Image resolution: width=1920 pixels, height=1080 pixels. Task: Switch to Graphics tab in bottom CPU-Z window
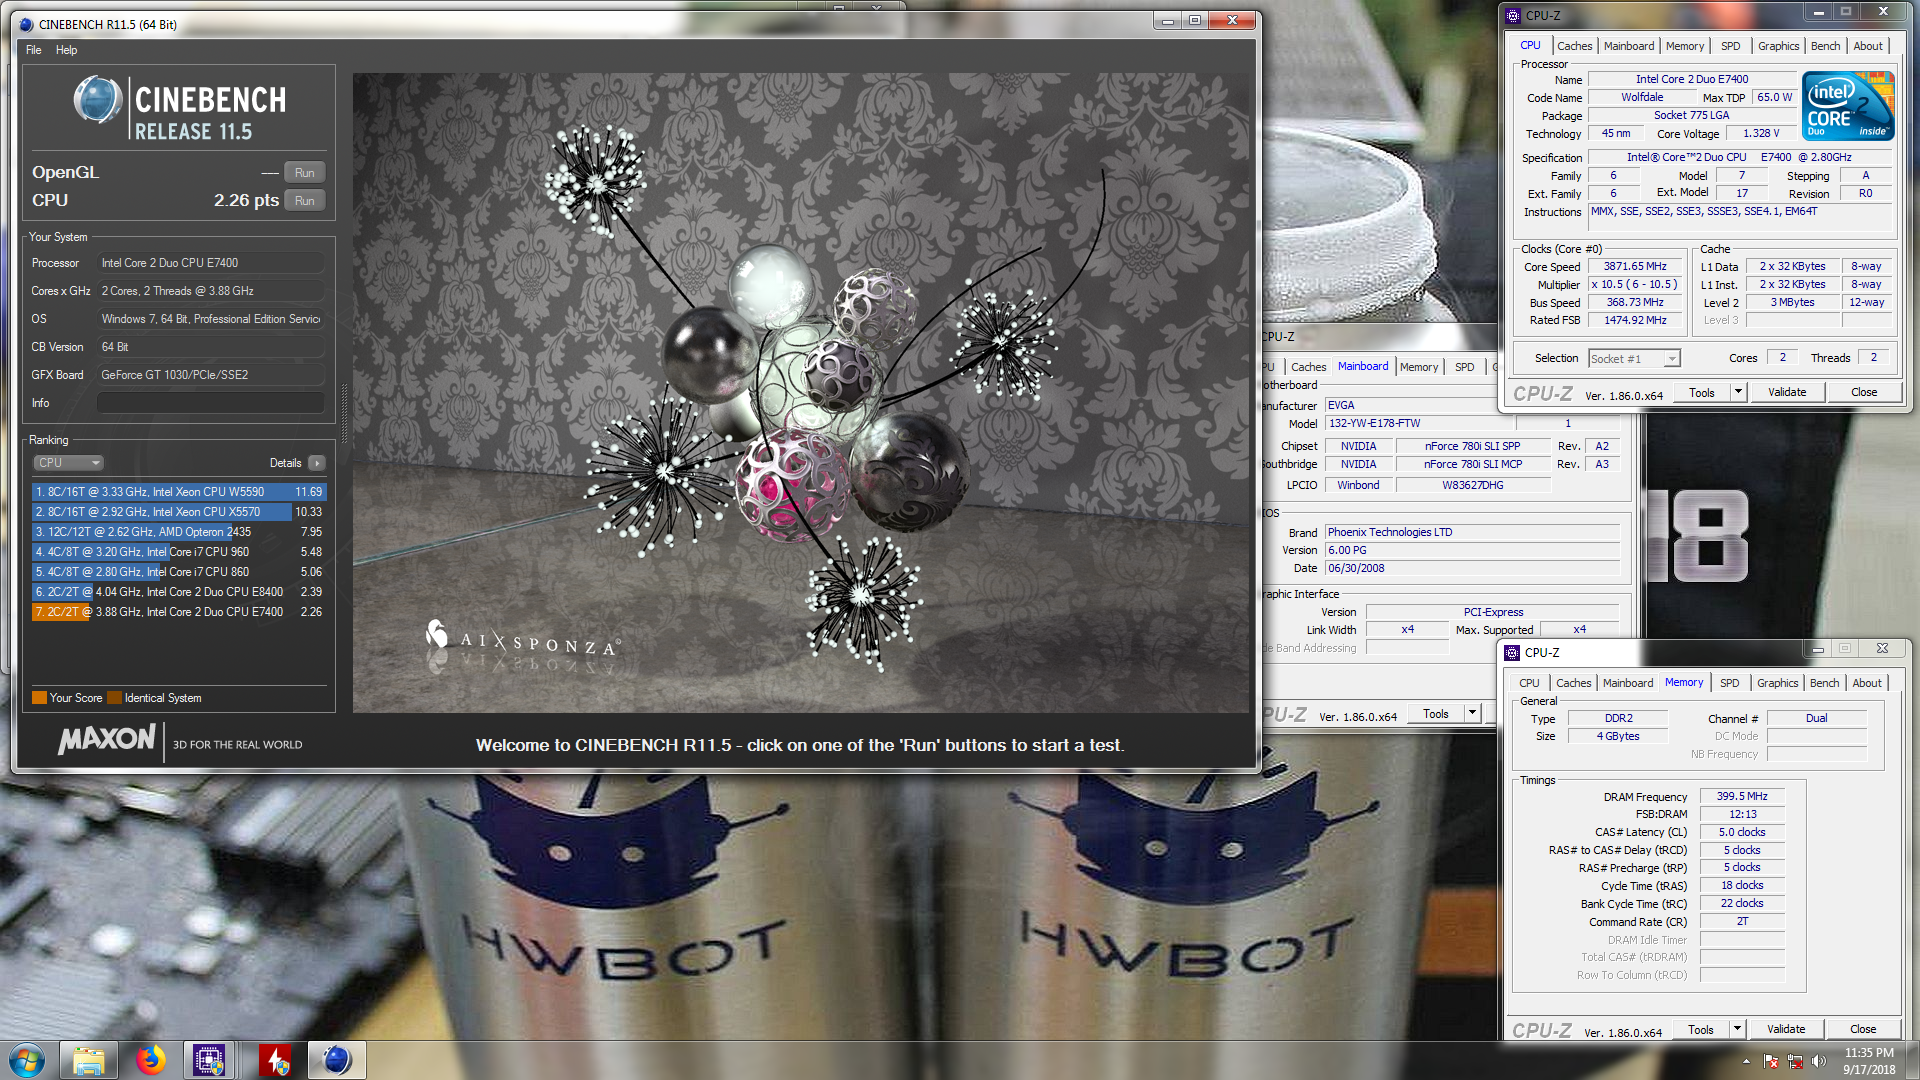click(x=1778, y=683)
